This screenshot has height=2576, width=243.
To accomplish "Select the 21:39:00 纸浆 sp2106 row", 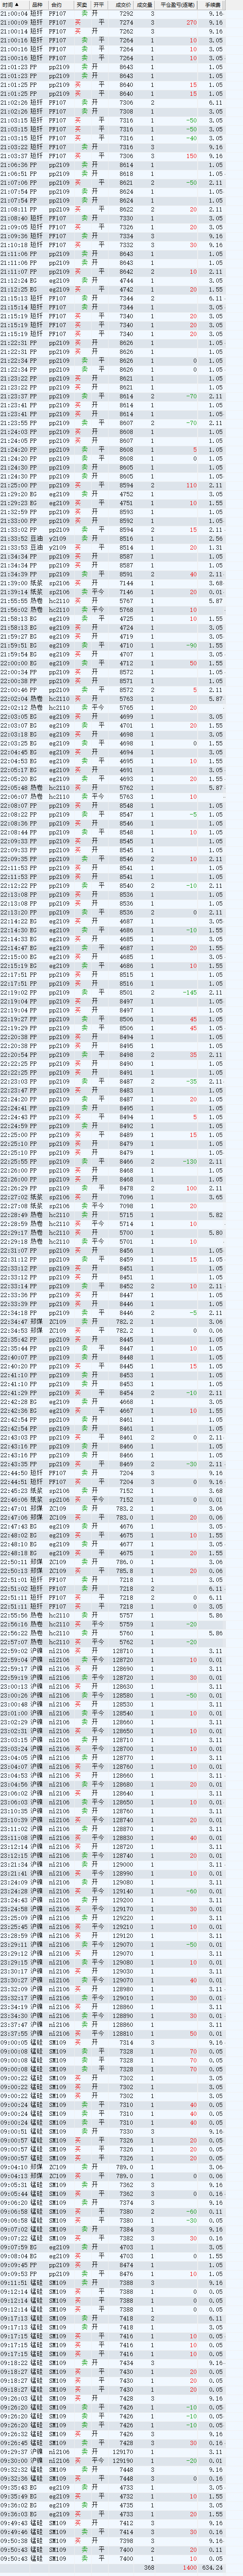I will 112,584.
